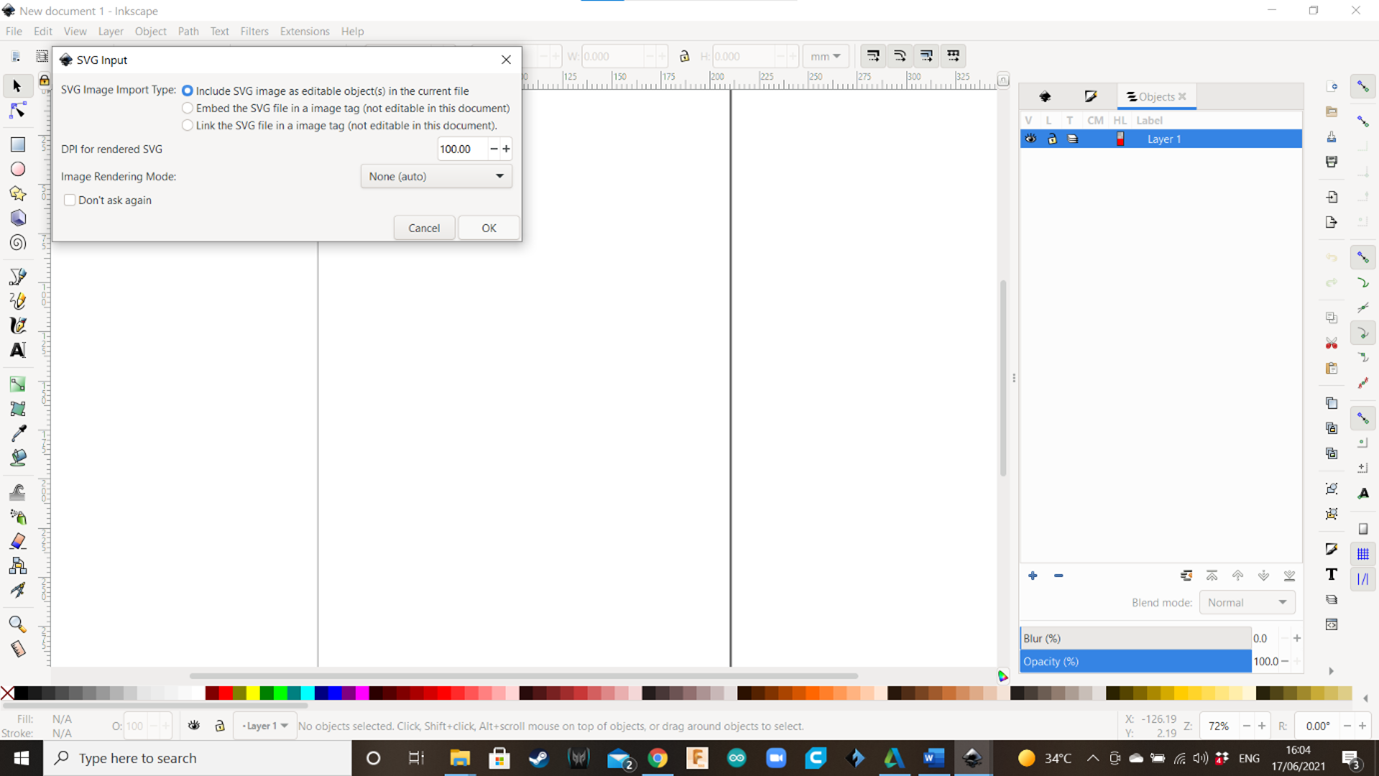This screenshot has height=776, width=1379.
Task: Click the zoom 72% field
Action: [1219, 726]
